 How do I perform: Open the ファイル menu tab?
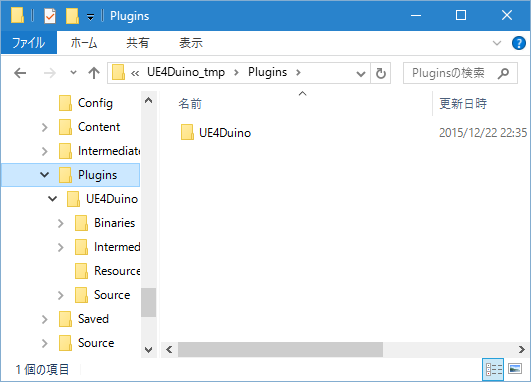pyautogui.click(x=29, y=43)
